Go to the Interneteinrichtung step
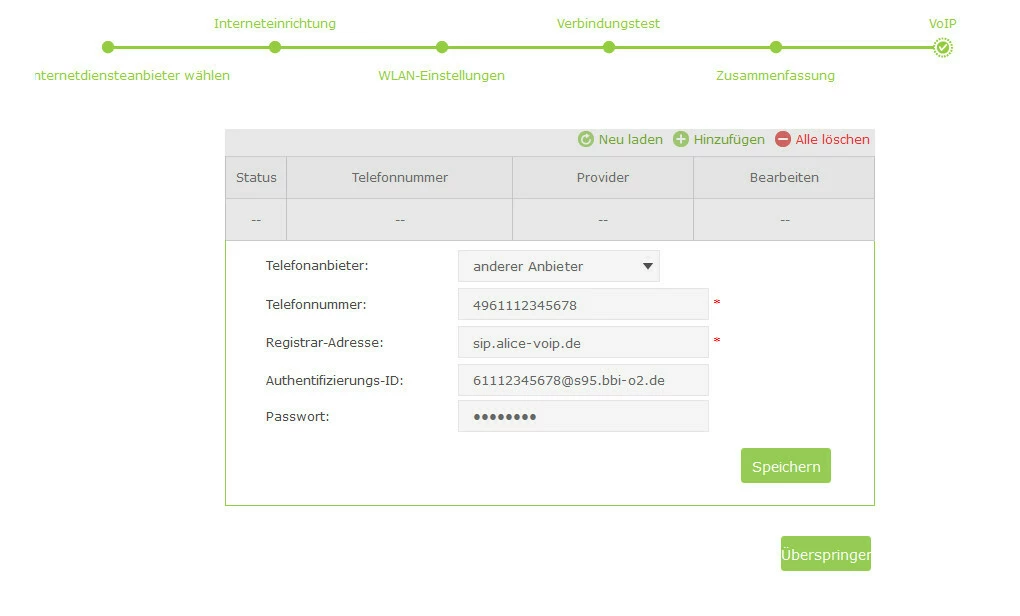The height and width of the screenshot is (616, 1020). coord(275,23)
